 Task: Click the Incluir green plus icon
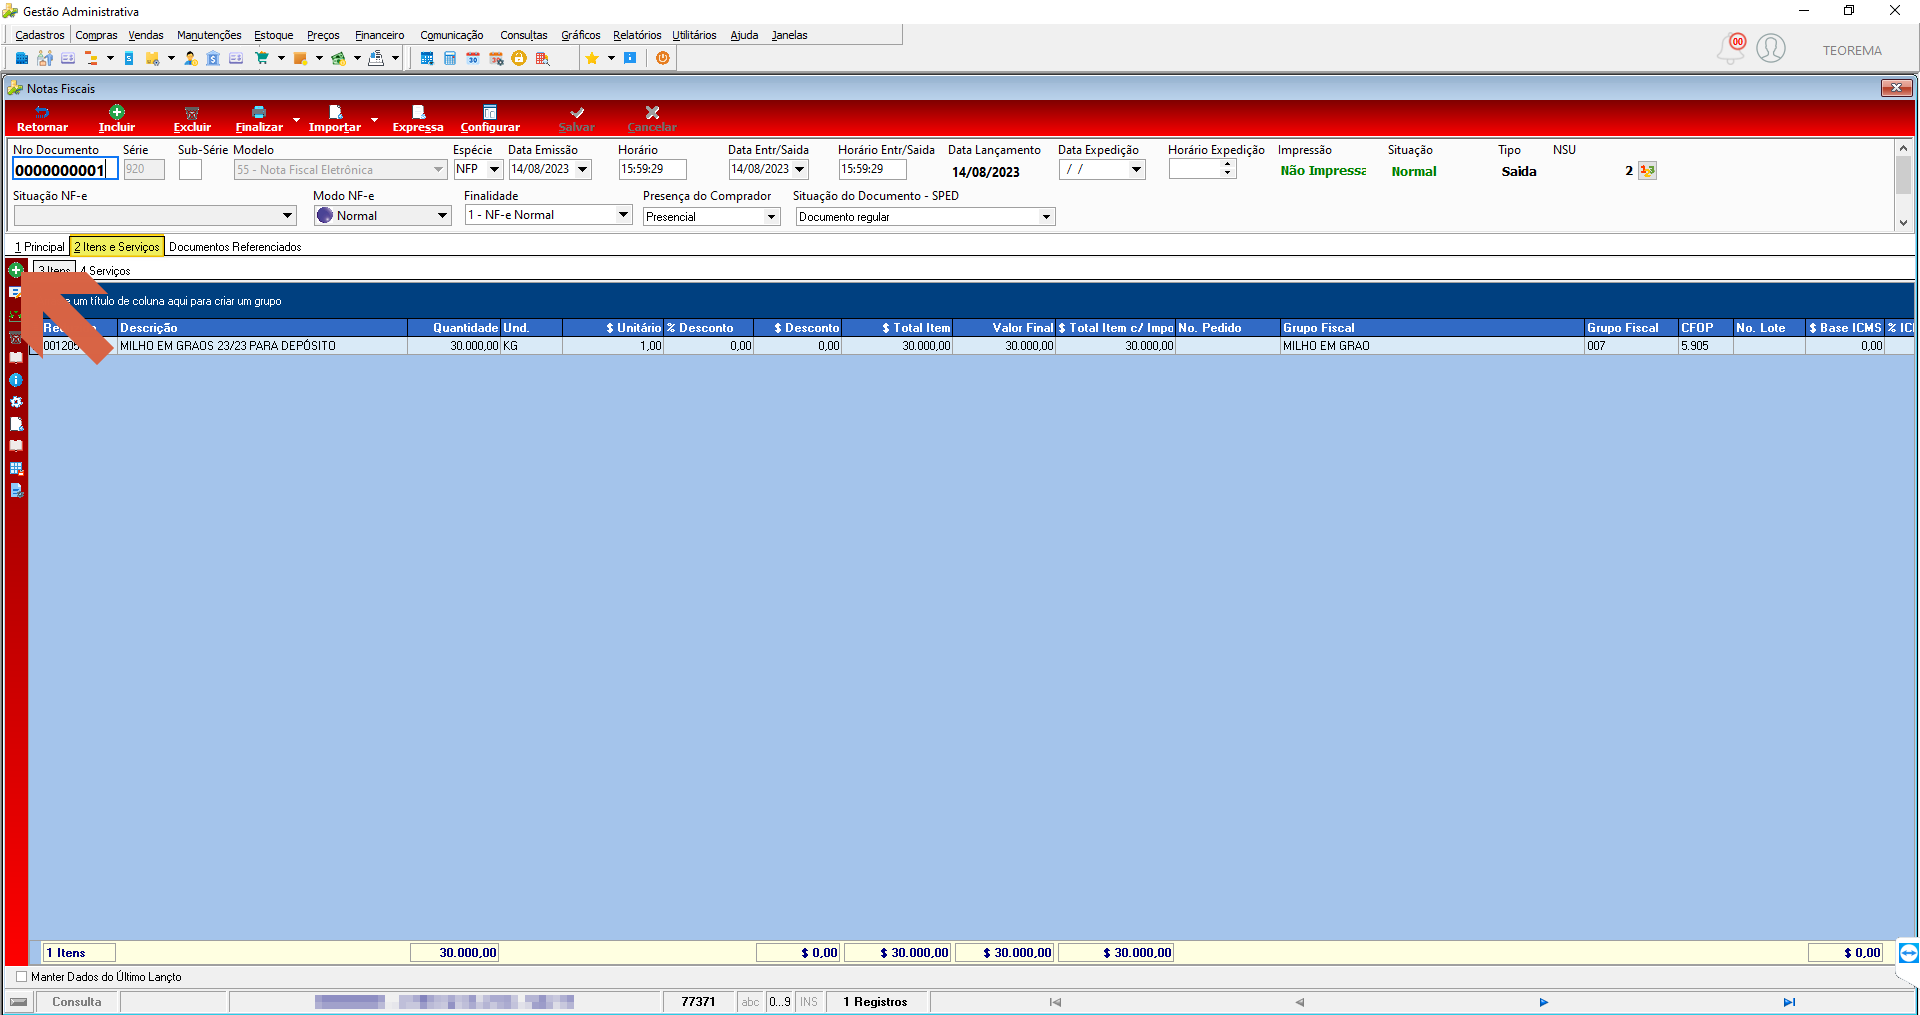(117, 112)
